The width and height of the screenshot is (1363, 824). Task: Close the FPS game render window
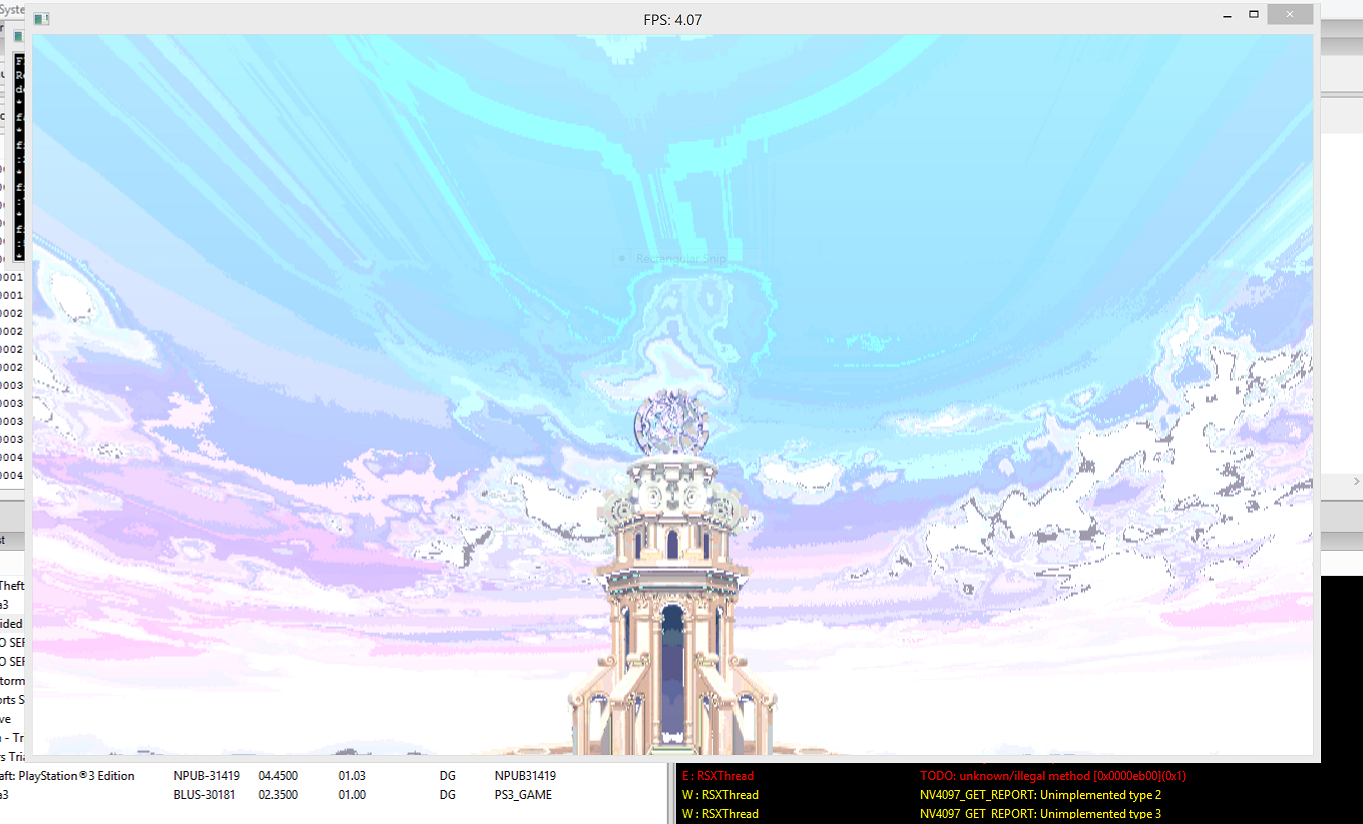pyautogui.click(x=1291, y=15)
